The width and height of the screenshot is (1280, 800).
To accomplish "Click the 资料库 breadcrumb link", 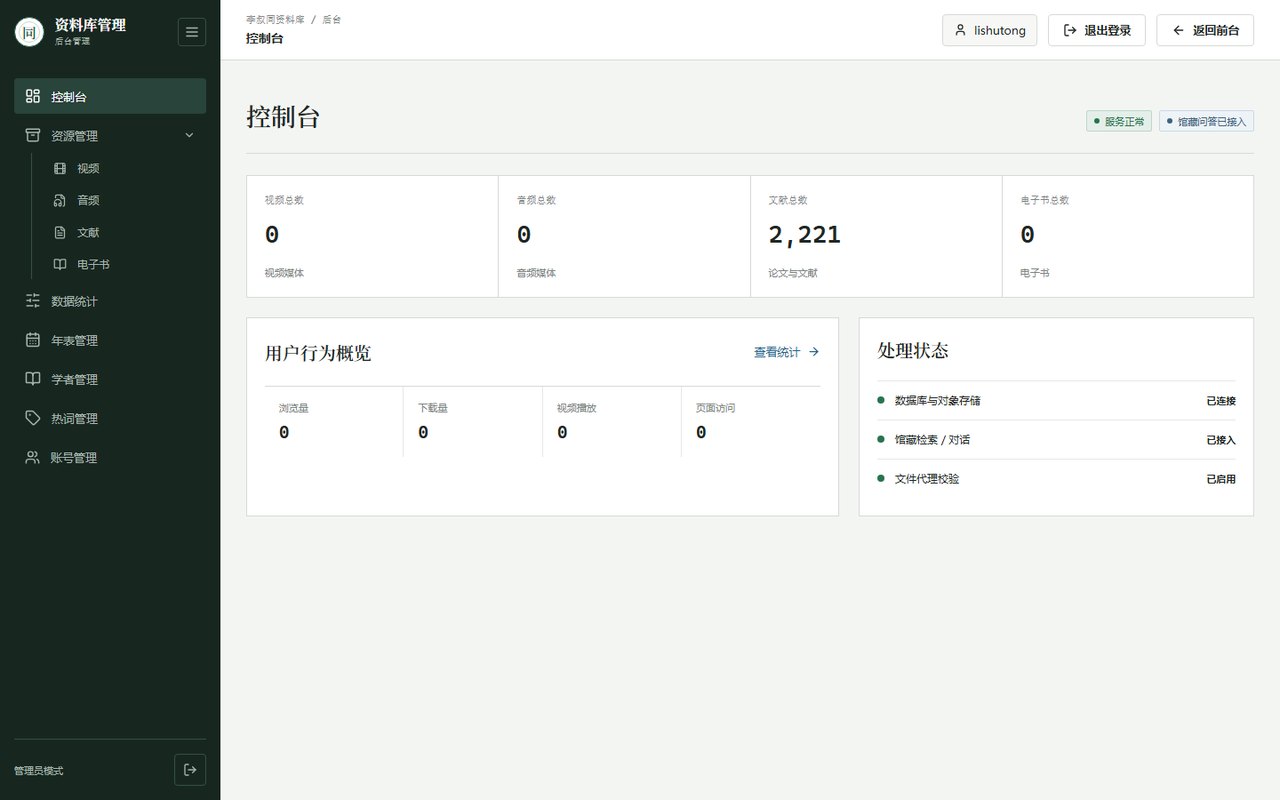I will point(275,19).
